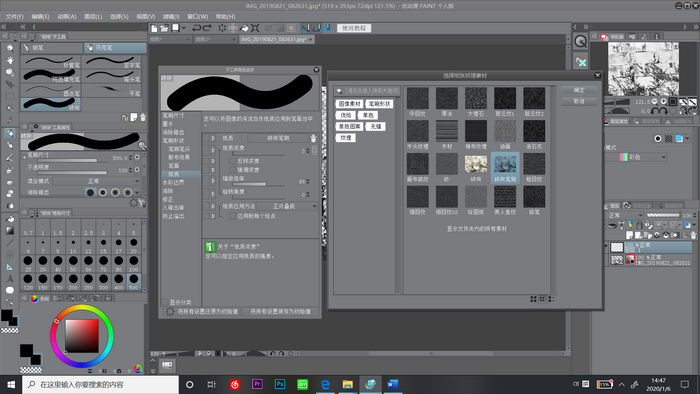Open Microsoft Edge from the taskbar
The height and width of the screenshot is (394, 700).
[x=325, y=384]
